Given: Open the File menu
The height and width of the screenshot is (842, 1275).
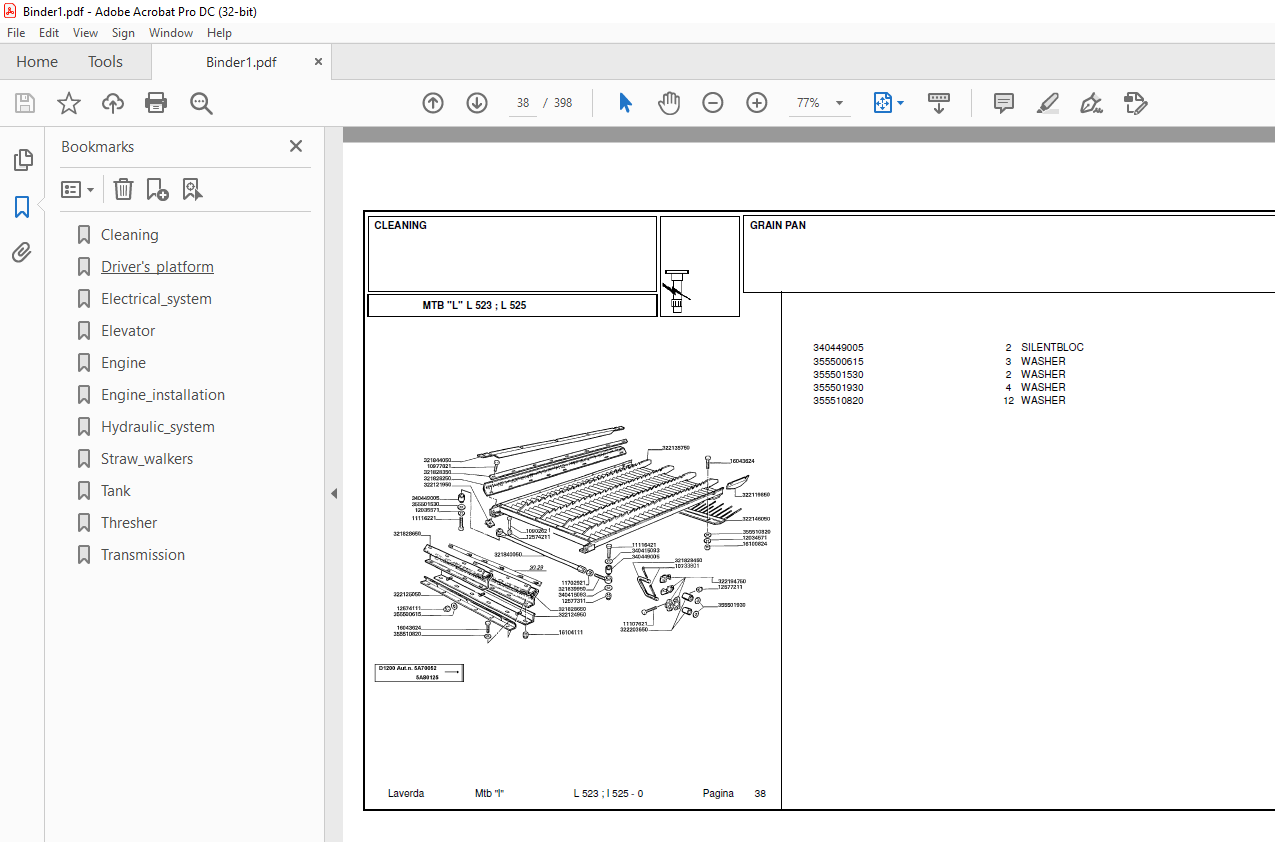Looking at the screenshot, I should click(16, 33).
